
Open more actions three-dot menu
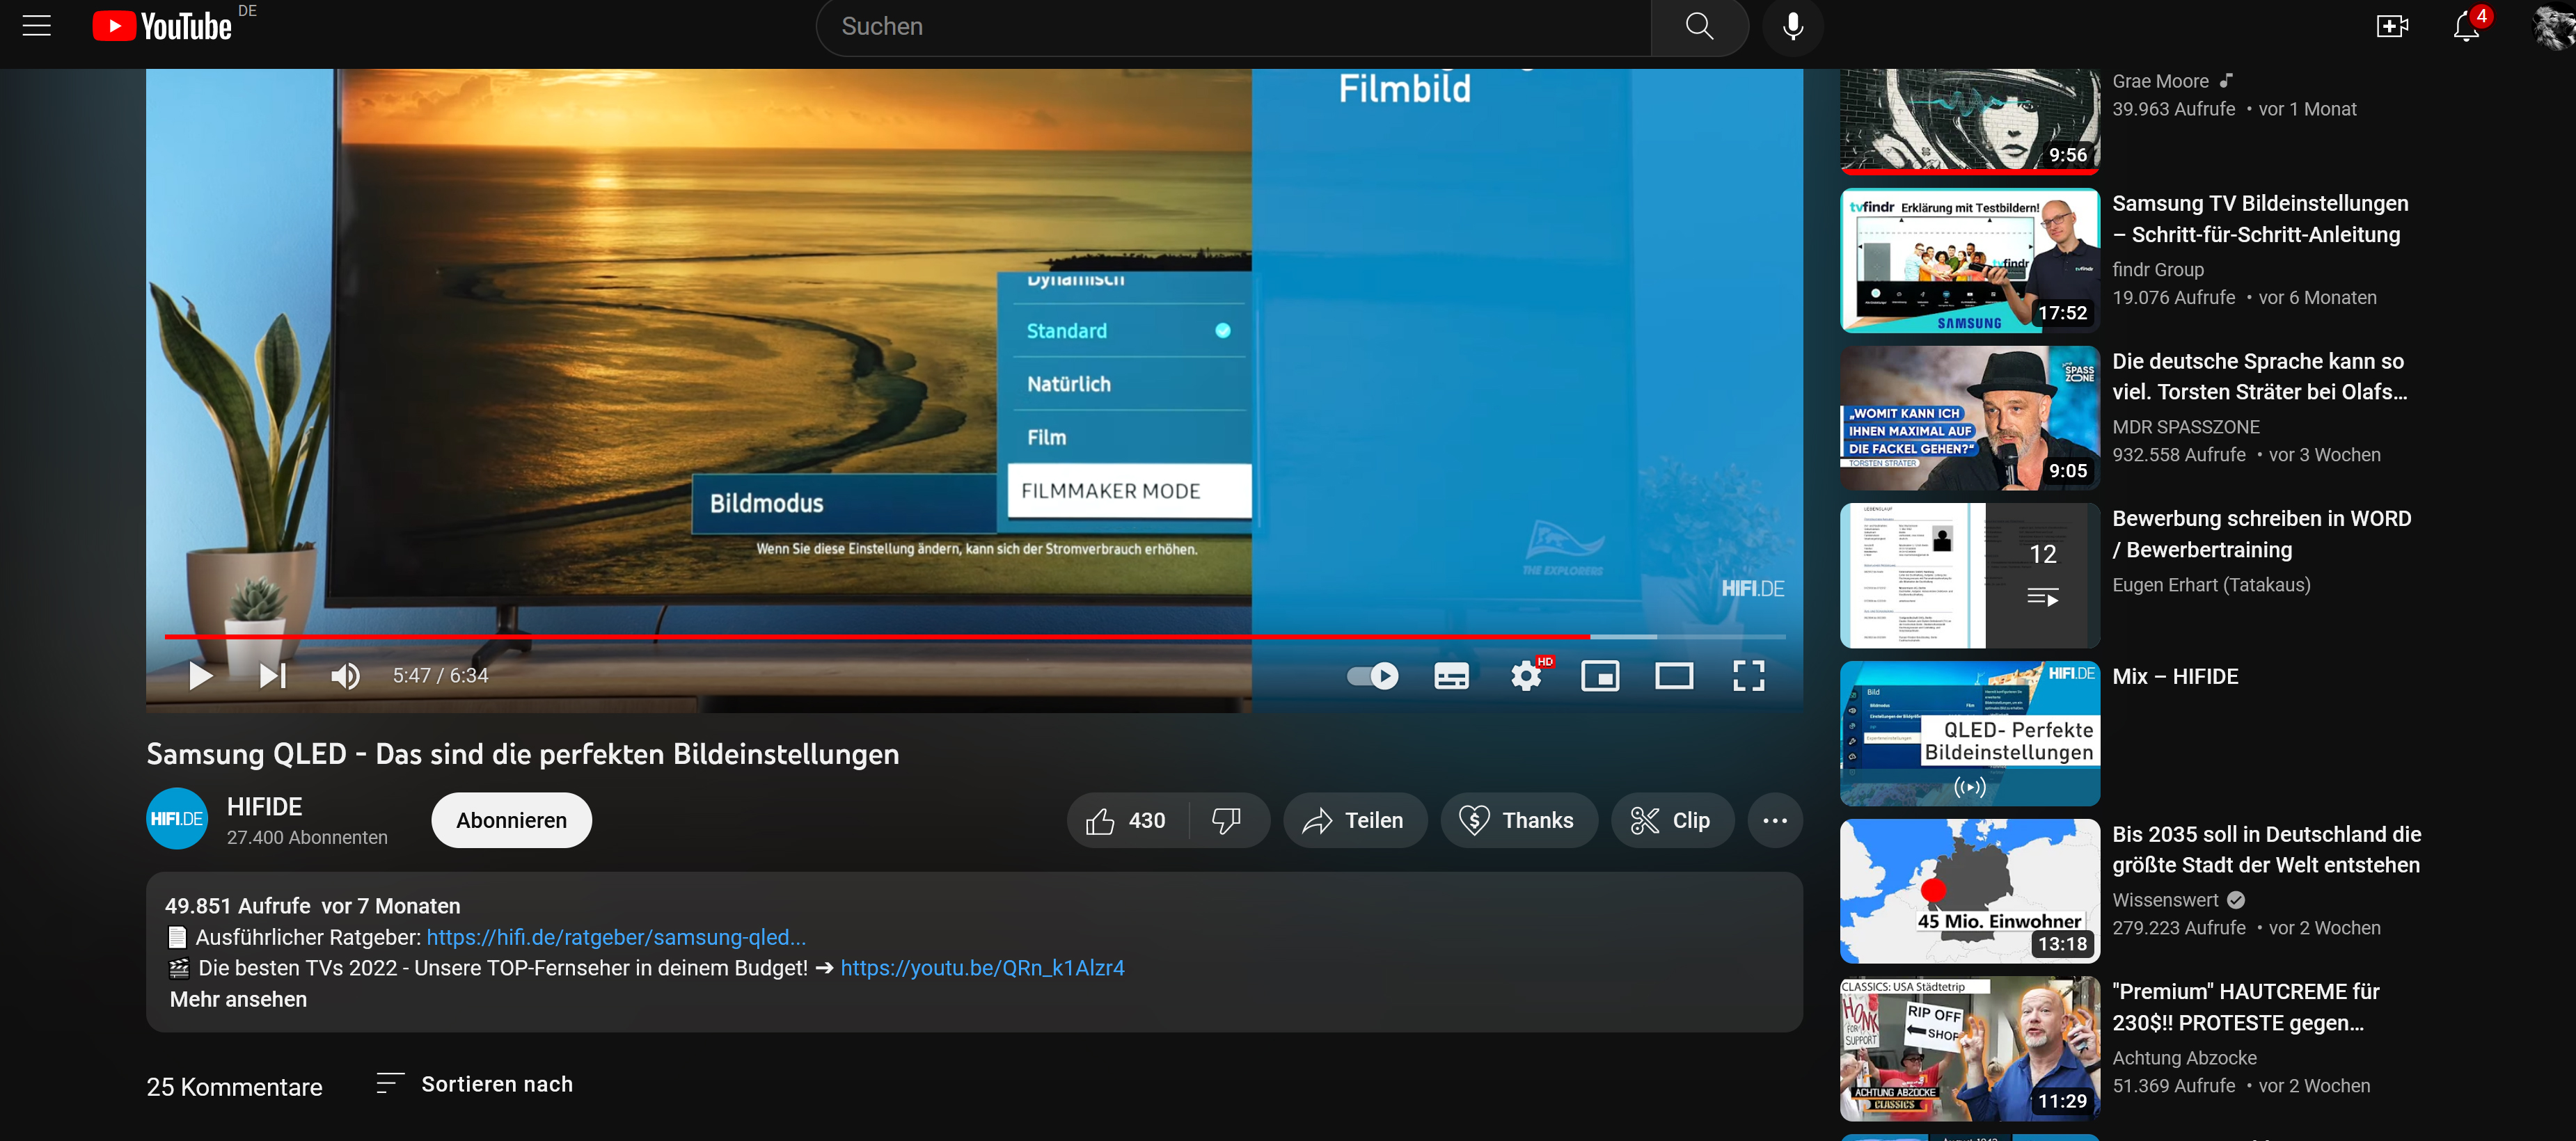(x=1774, y=821)
